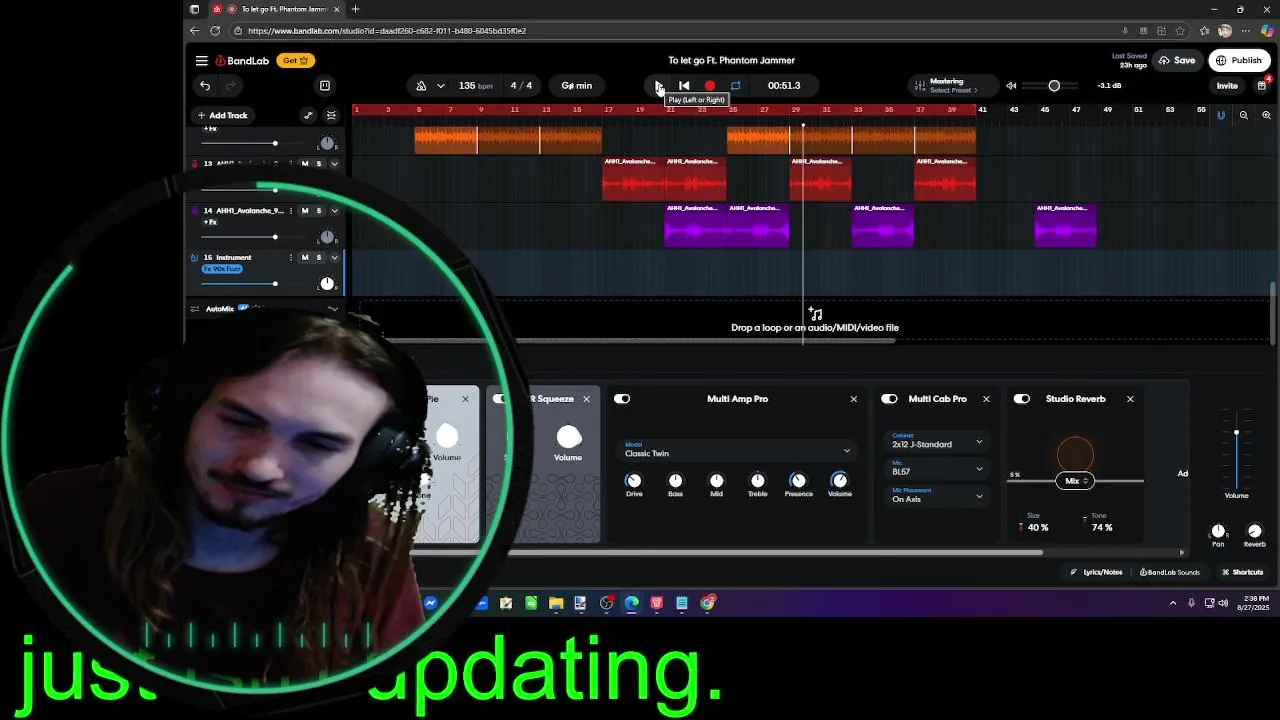
Task: Open the 2x12 J-Standard cabinet dropdown
Action: [x=937, y=441]
